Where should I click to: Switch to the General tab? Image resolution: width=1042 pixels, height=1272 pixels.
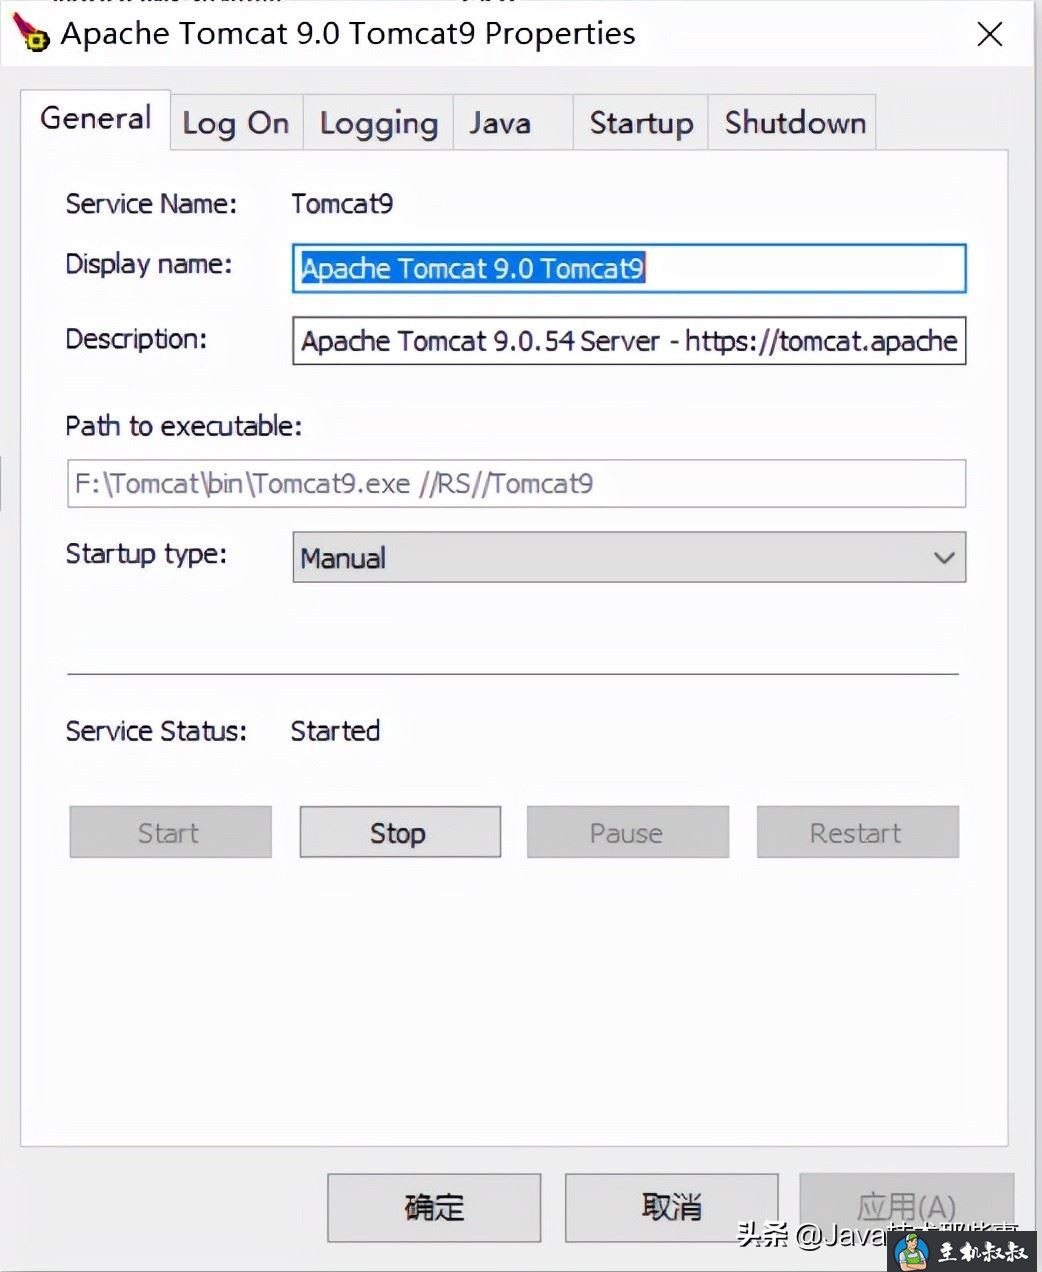pos(96,119)
